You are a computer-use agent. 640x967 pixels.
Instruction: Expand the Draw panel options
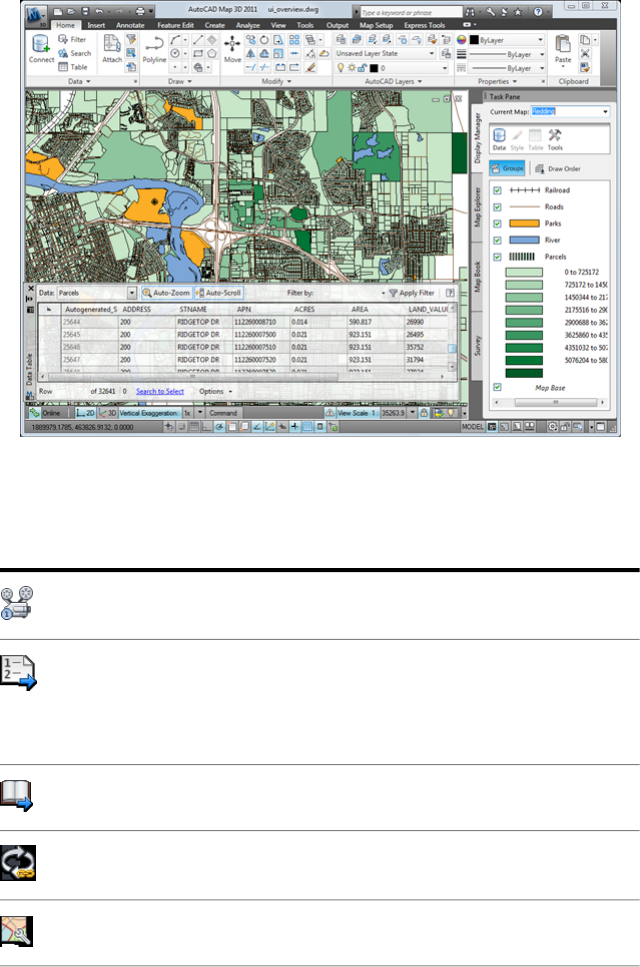pyautogui.click(x=180, y=81)
